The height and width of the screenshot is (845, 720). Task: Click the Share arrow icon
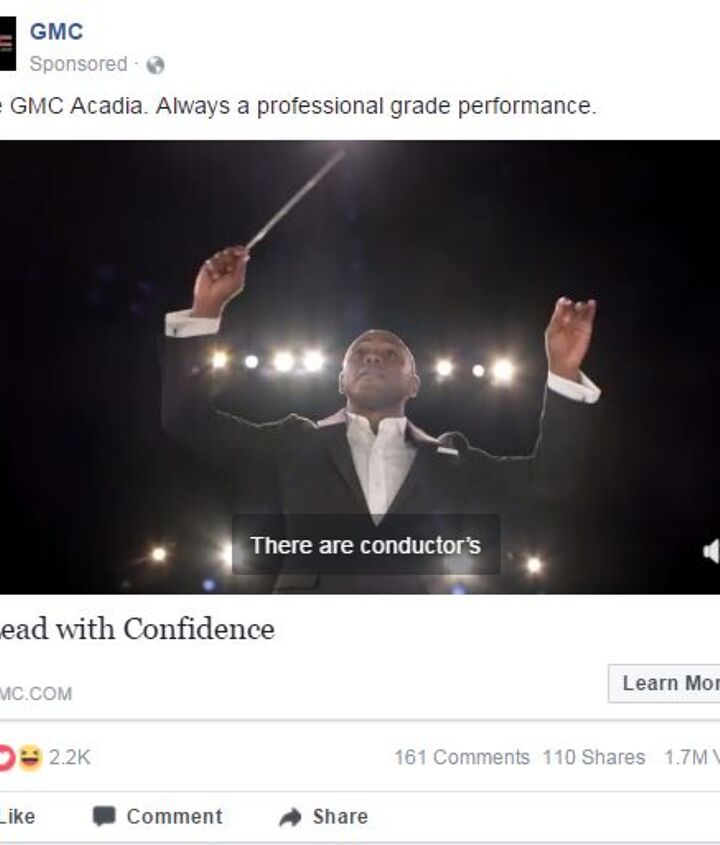(x=290, y=817)
